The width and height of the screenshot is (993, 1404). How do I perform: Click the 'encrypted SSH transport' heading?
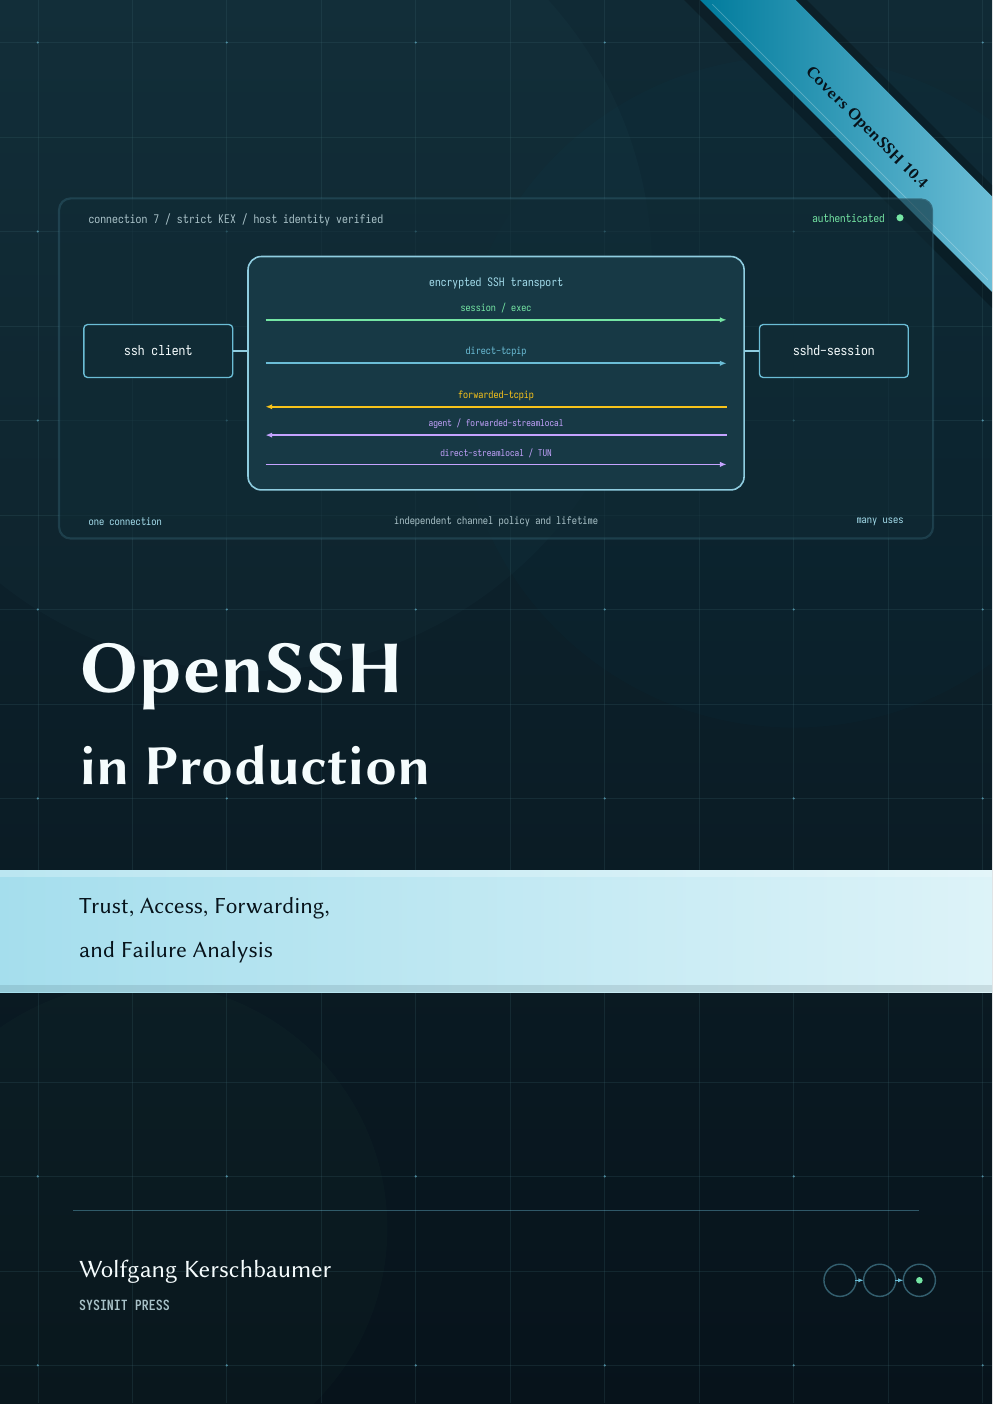tap(496, 282)
